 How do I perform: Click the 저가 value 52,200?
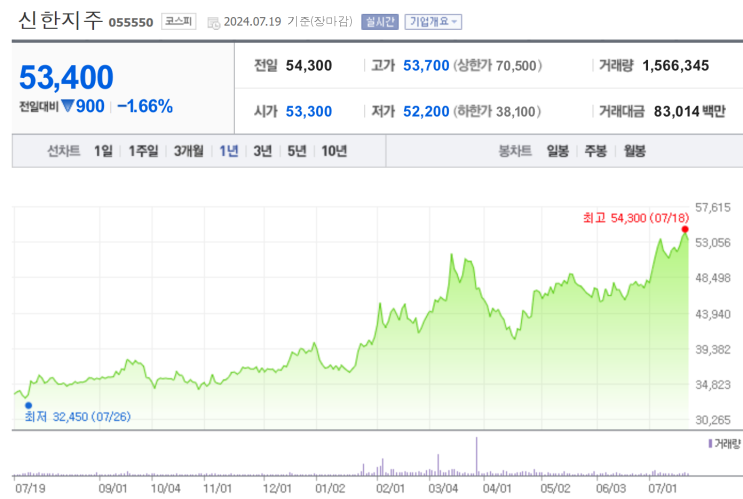coord(426,111)
